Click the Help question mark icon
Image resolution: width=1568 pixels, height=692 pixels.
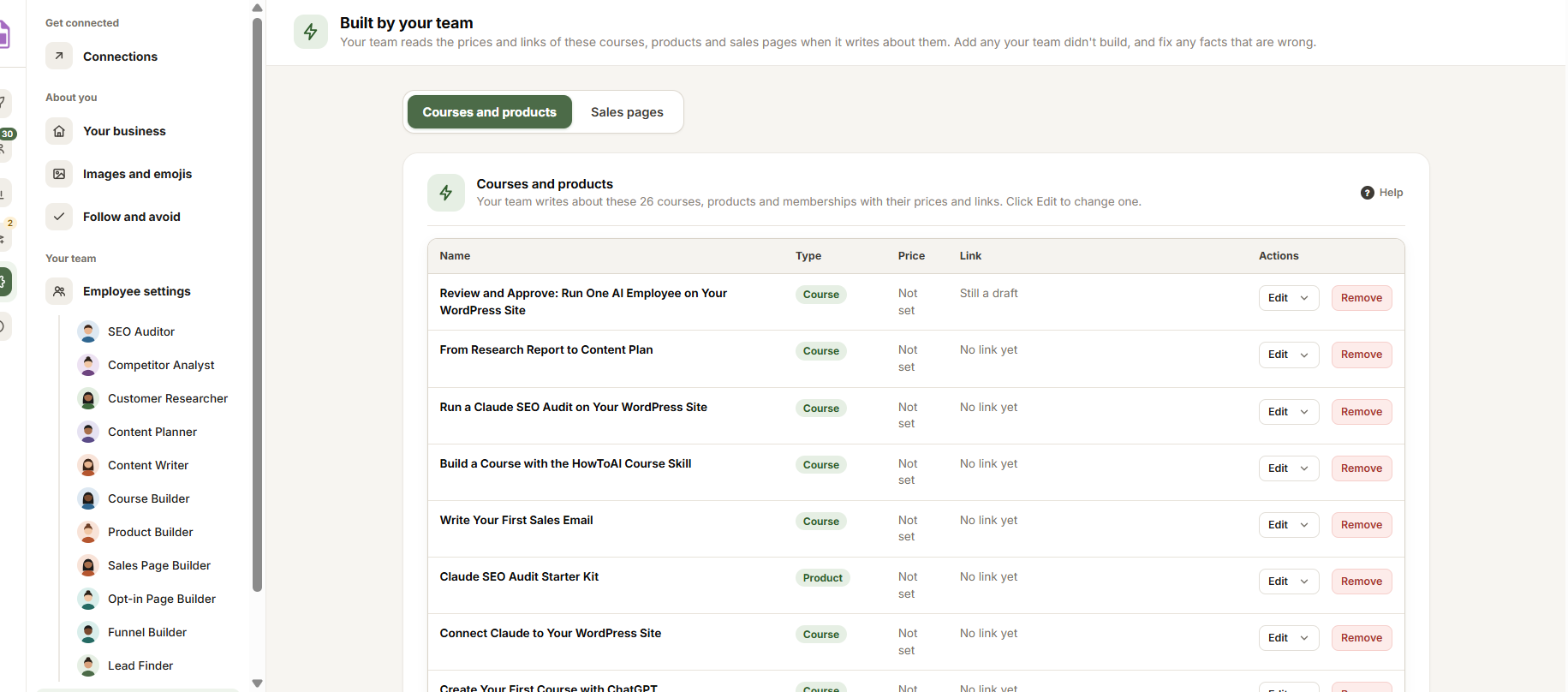coord(1367,193)
